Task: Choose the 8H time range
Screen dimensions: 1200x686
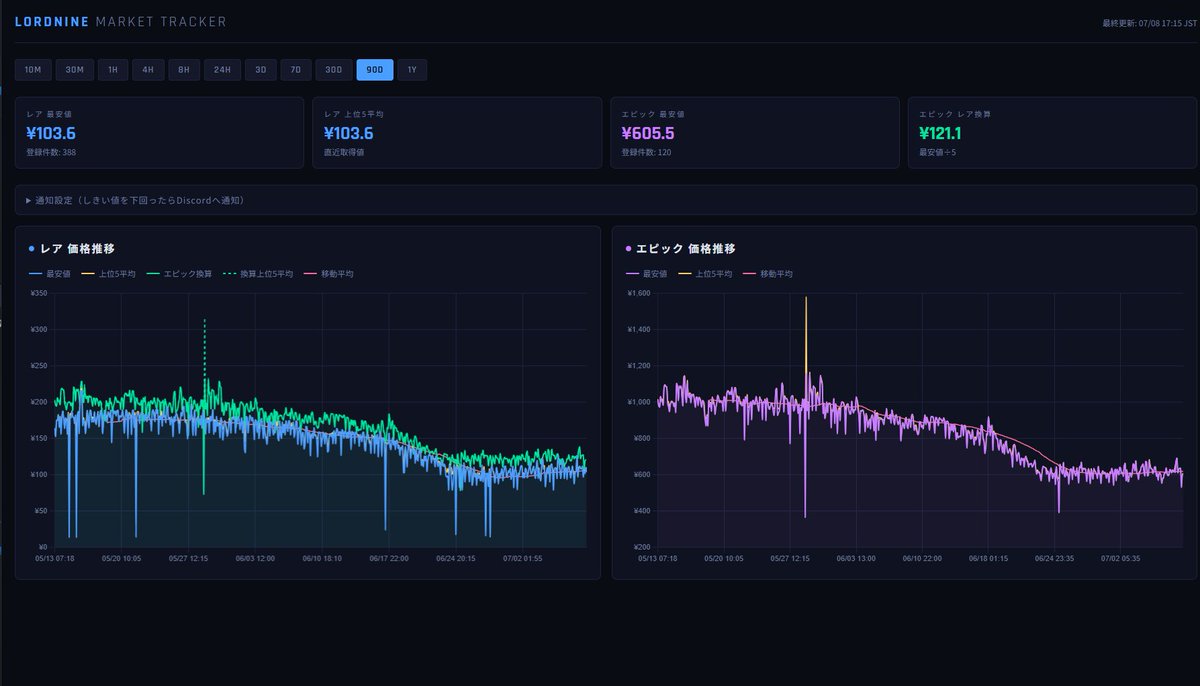Action: (x=184, y=70)
